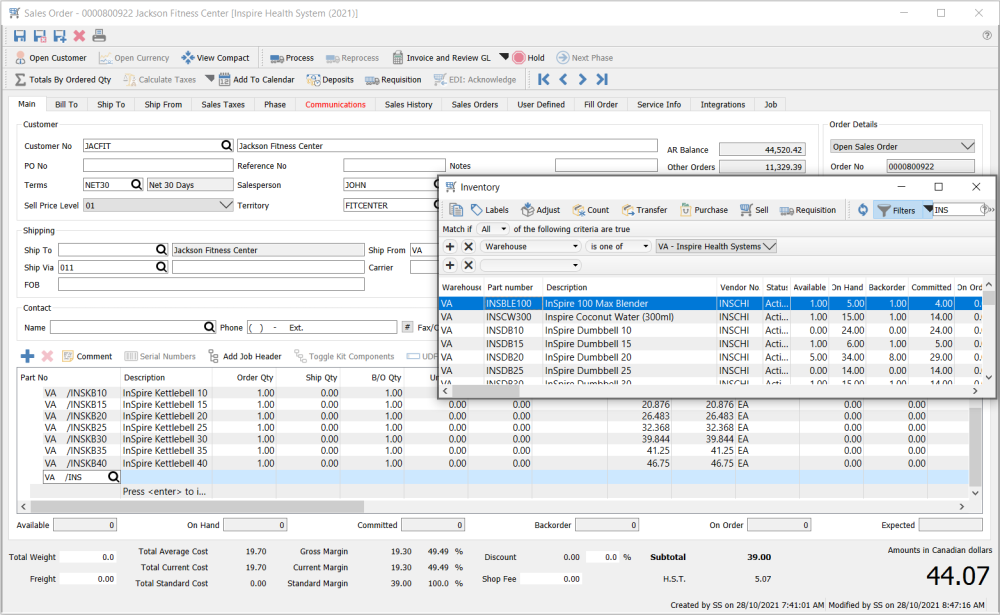
Task: Switch to the Sales Taxes tab
Action: pyautogui.click(x=223, y=104)
